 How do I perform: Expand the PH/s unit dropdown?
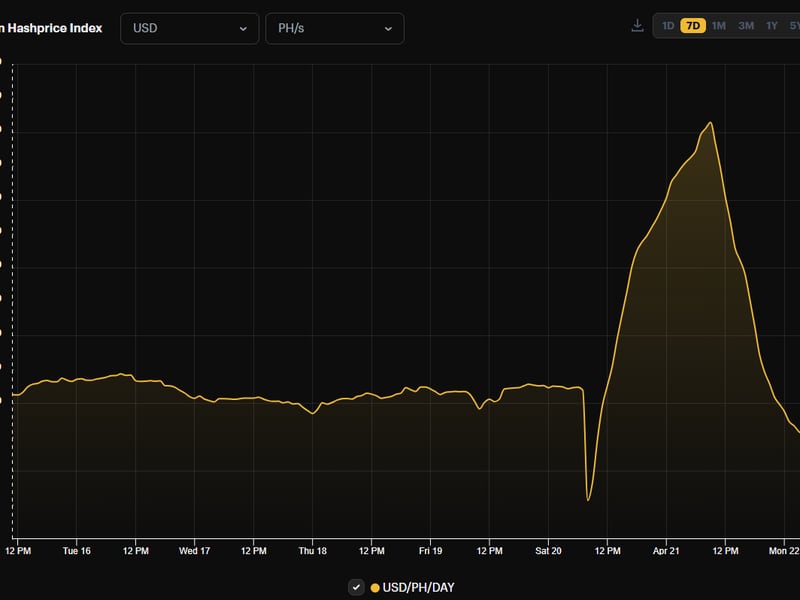tap(334, 28)
